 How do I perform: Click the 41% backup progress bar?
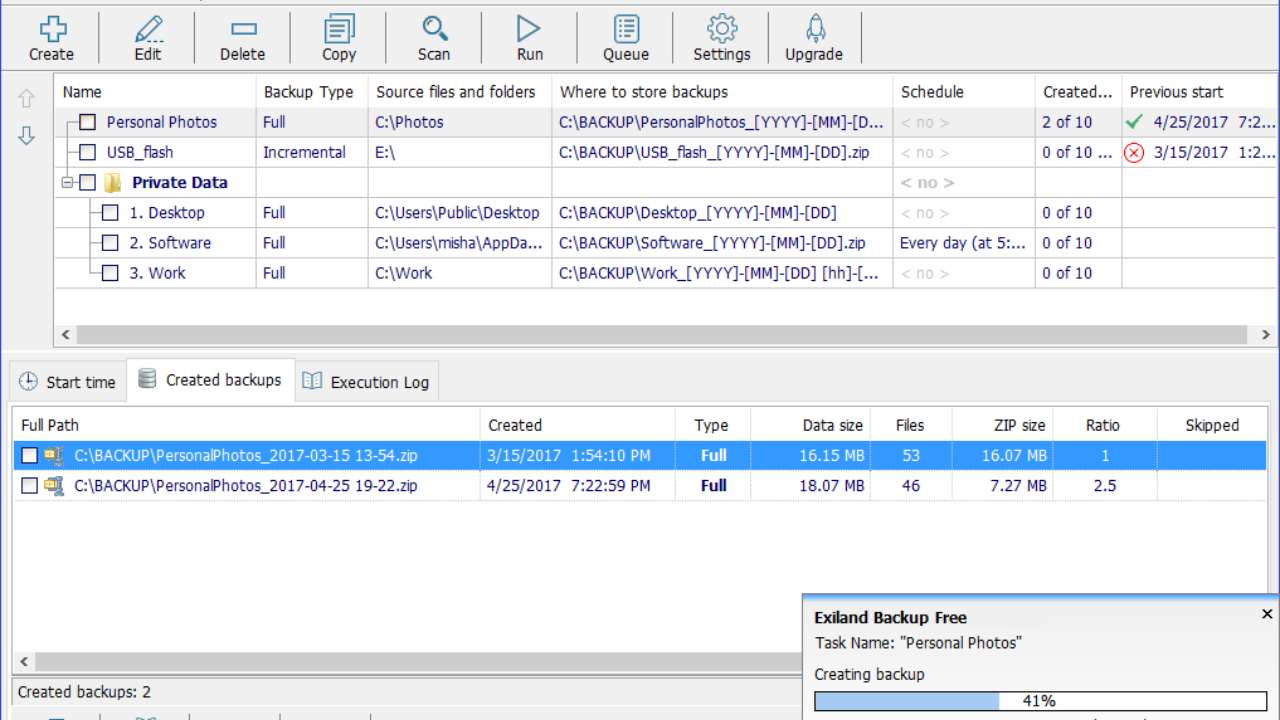point(1039,701)
